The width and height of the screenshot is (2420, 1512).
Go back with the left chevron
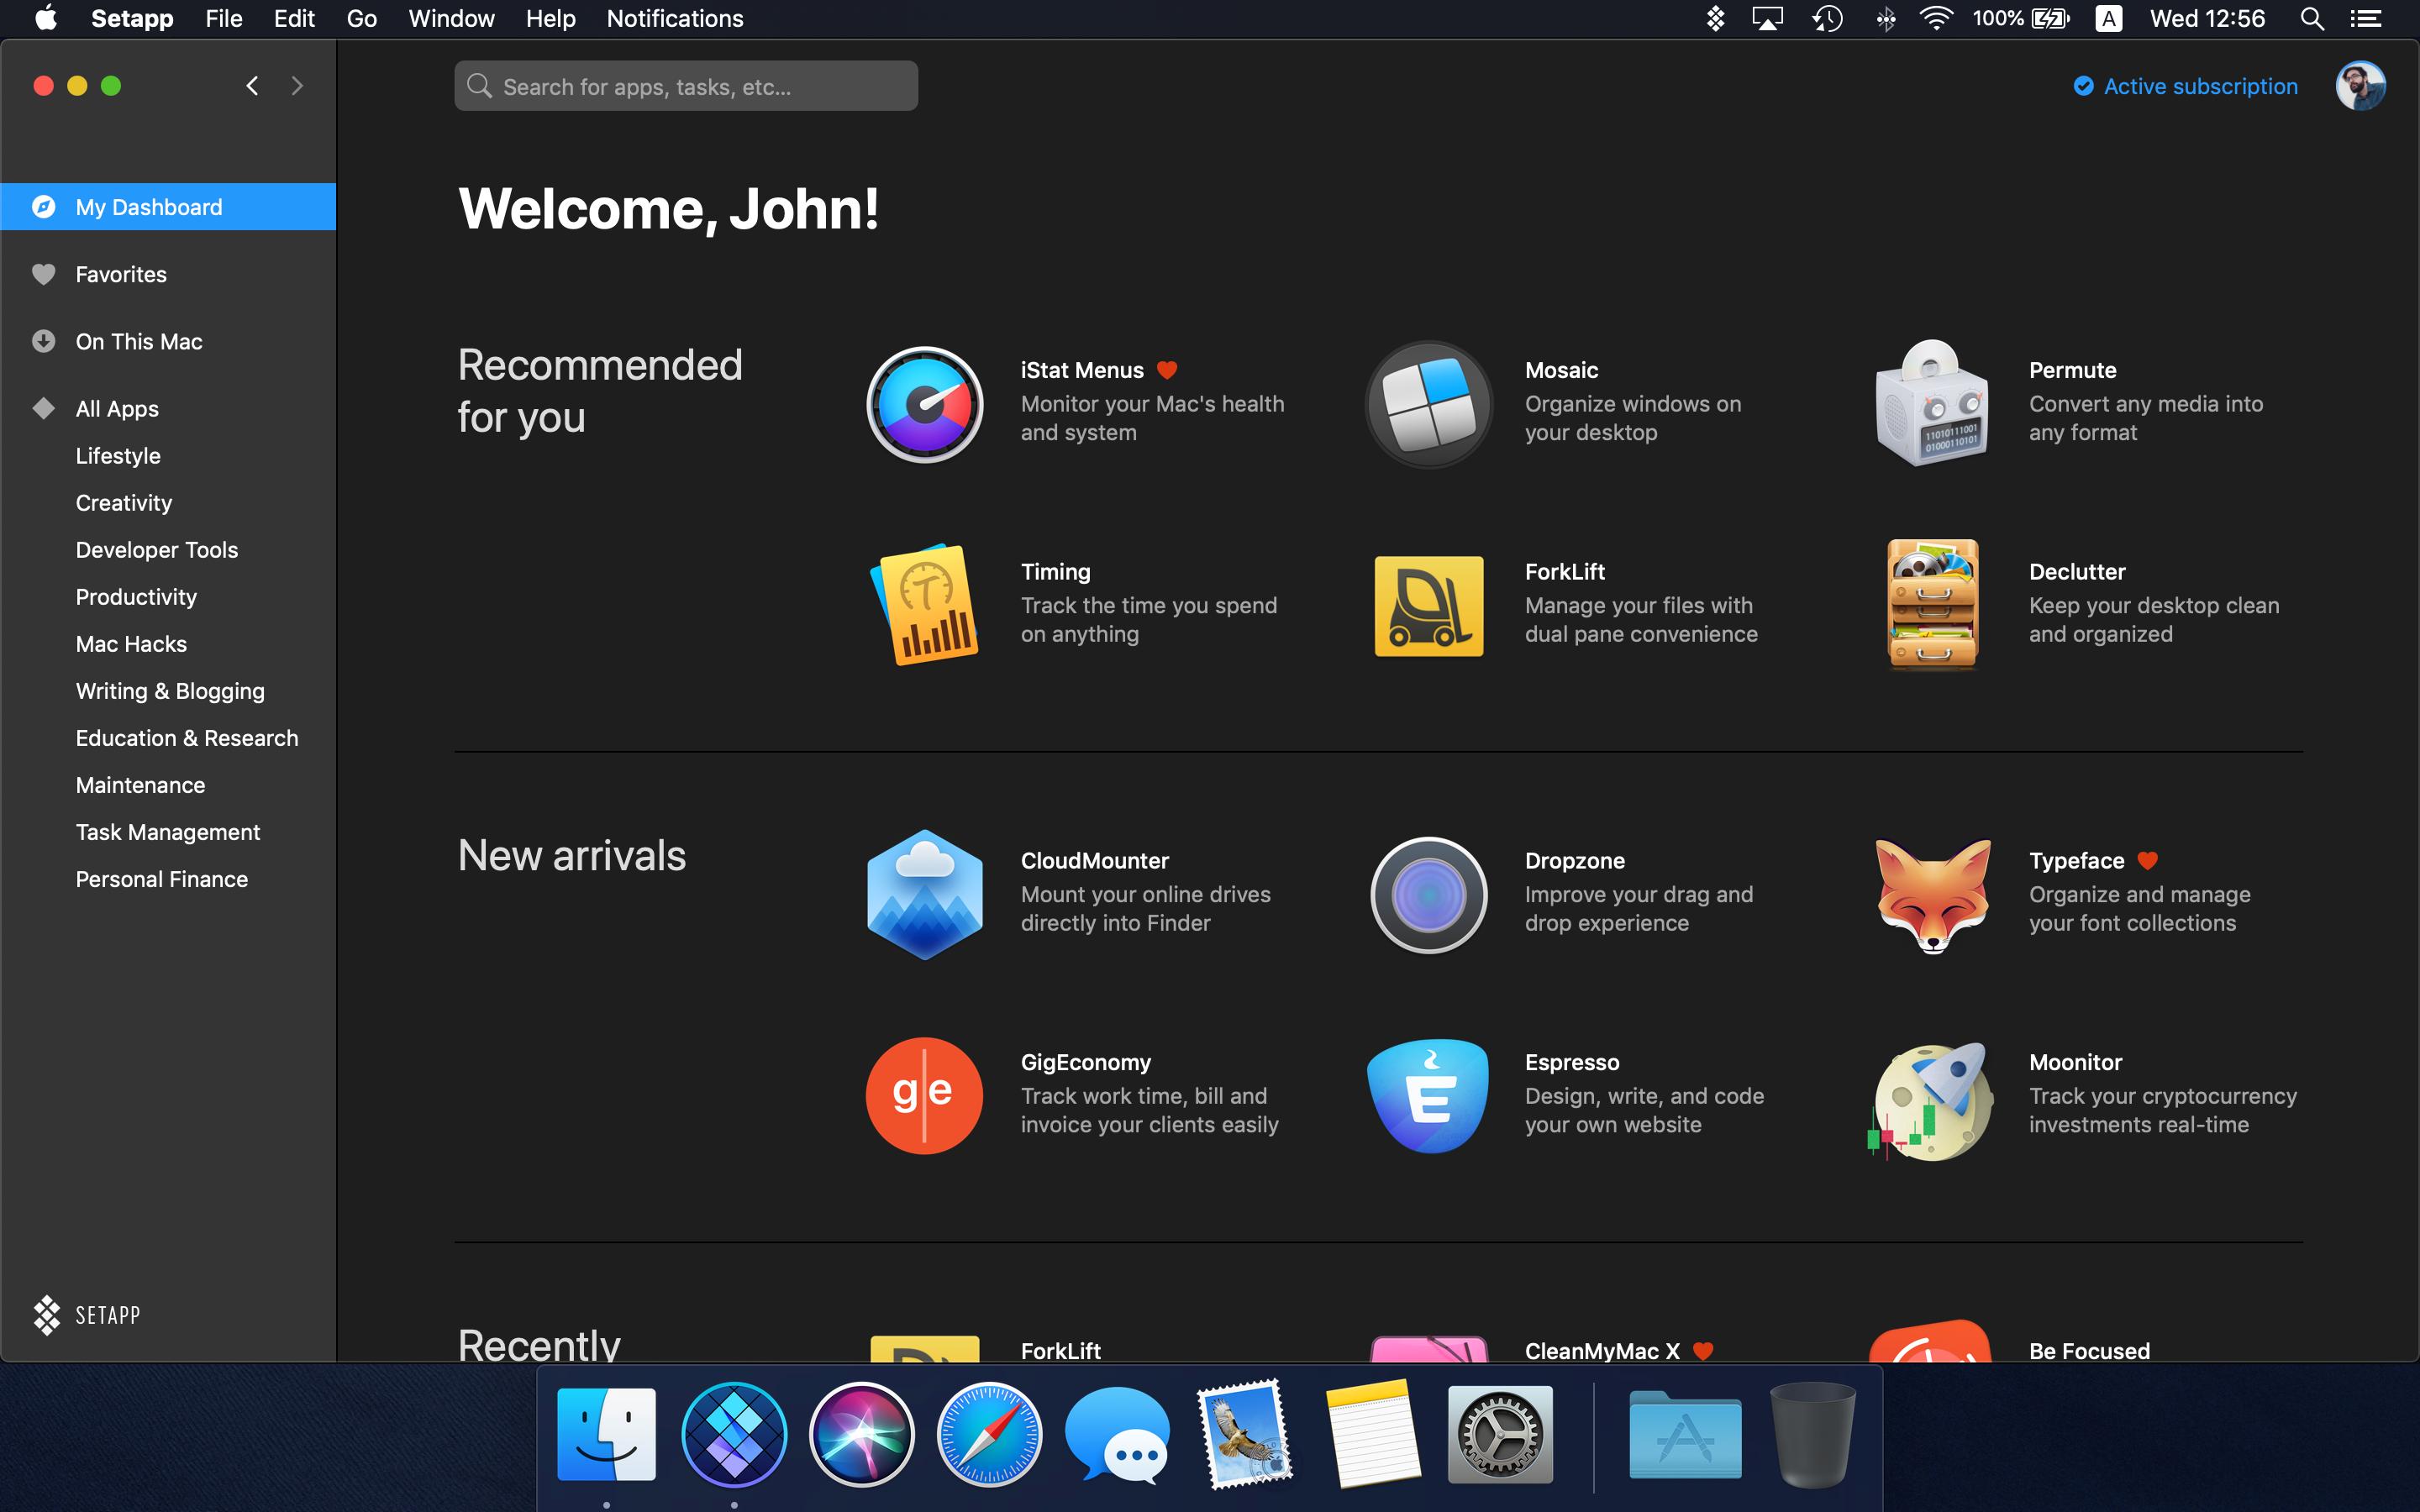coord(252,86)
